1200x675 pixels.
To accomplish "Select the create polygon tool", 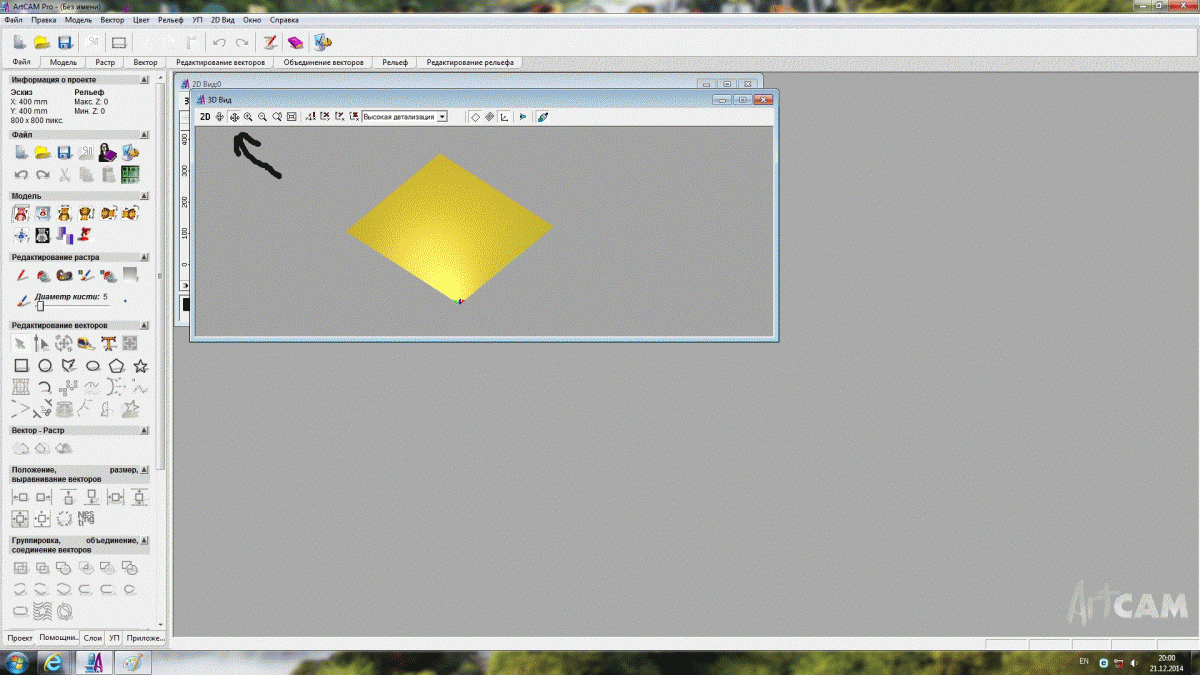I will 117,366.
